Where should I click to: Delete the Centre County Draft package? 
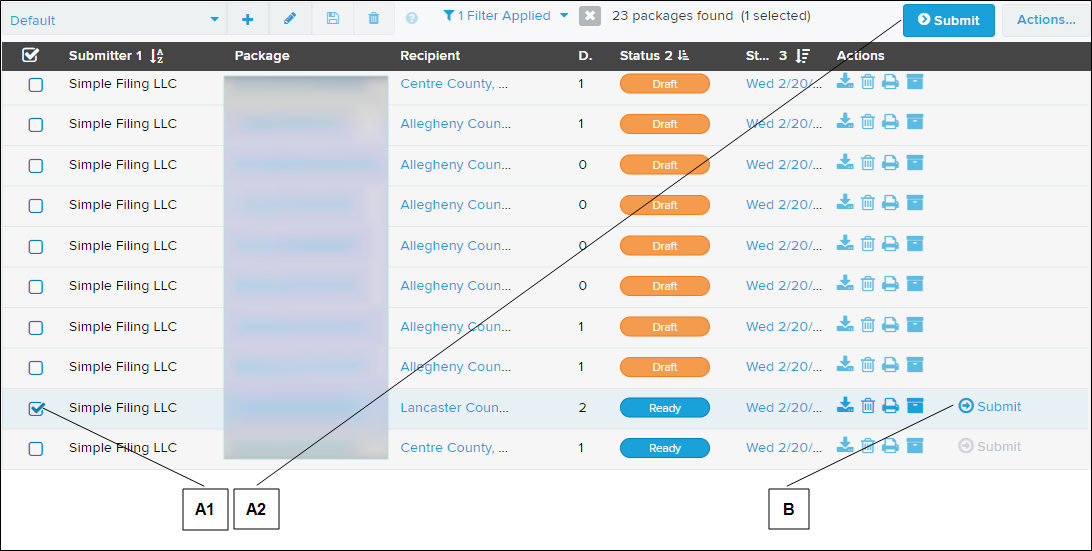(x=868, y=82)
